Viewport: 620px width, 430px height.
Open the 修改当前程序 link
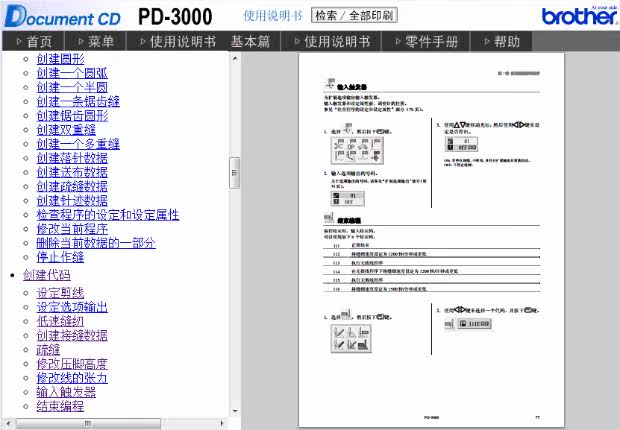[72, 229]
